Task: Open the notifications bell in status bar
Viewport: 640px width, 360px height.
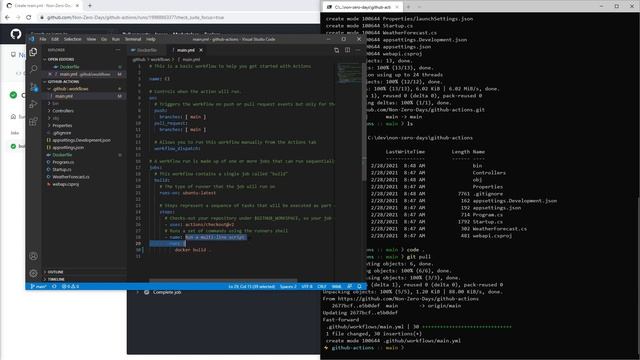Action: (359, 287)
